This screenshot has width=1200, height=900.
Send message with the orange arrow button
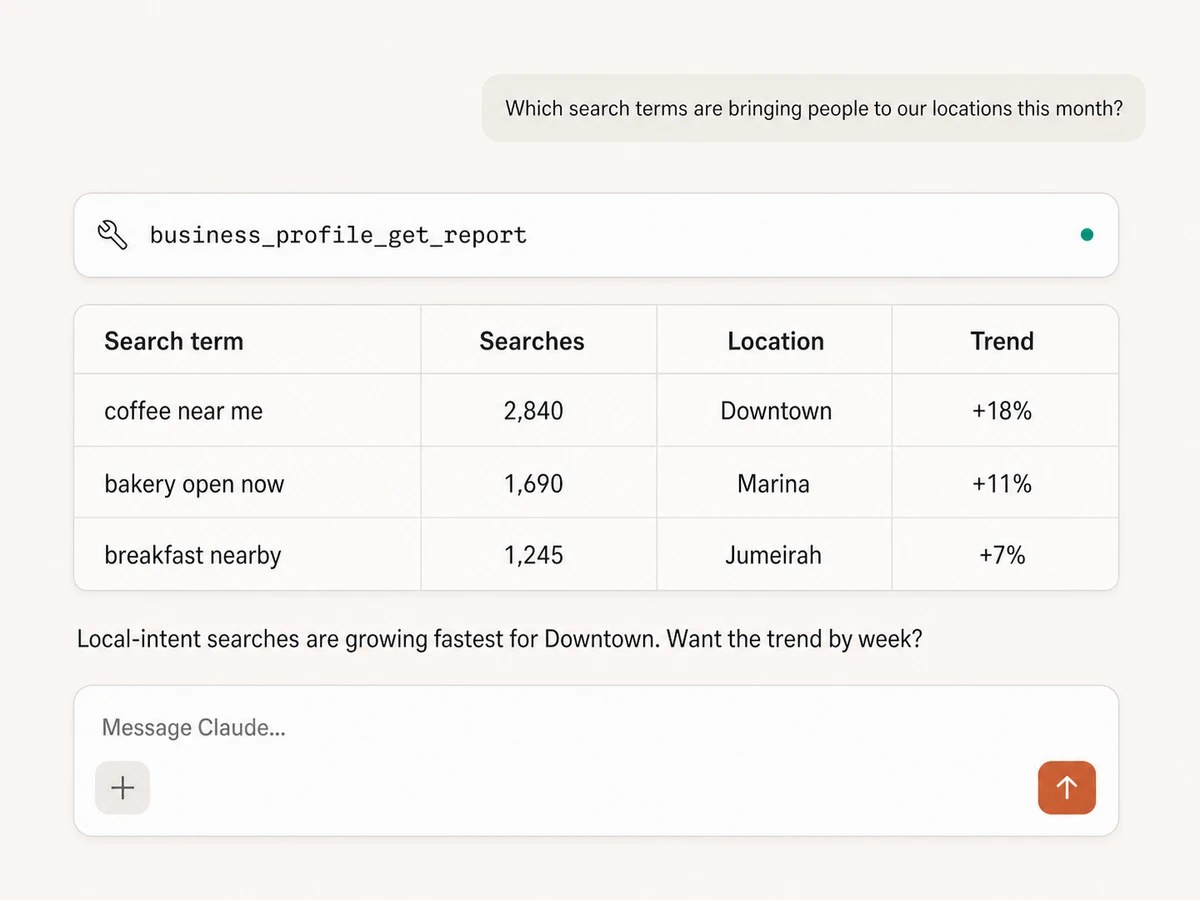pos(1067,788)
